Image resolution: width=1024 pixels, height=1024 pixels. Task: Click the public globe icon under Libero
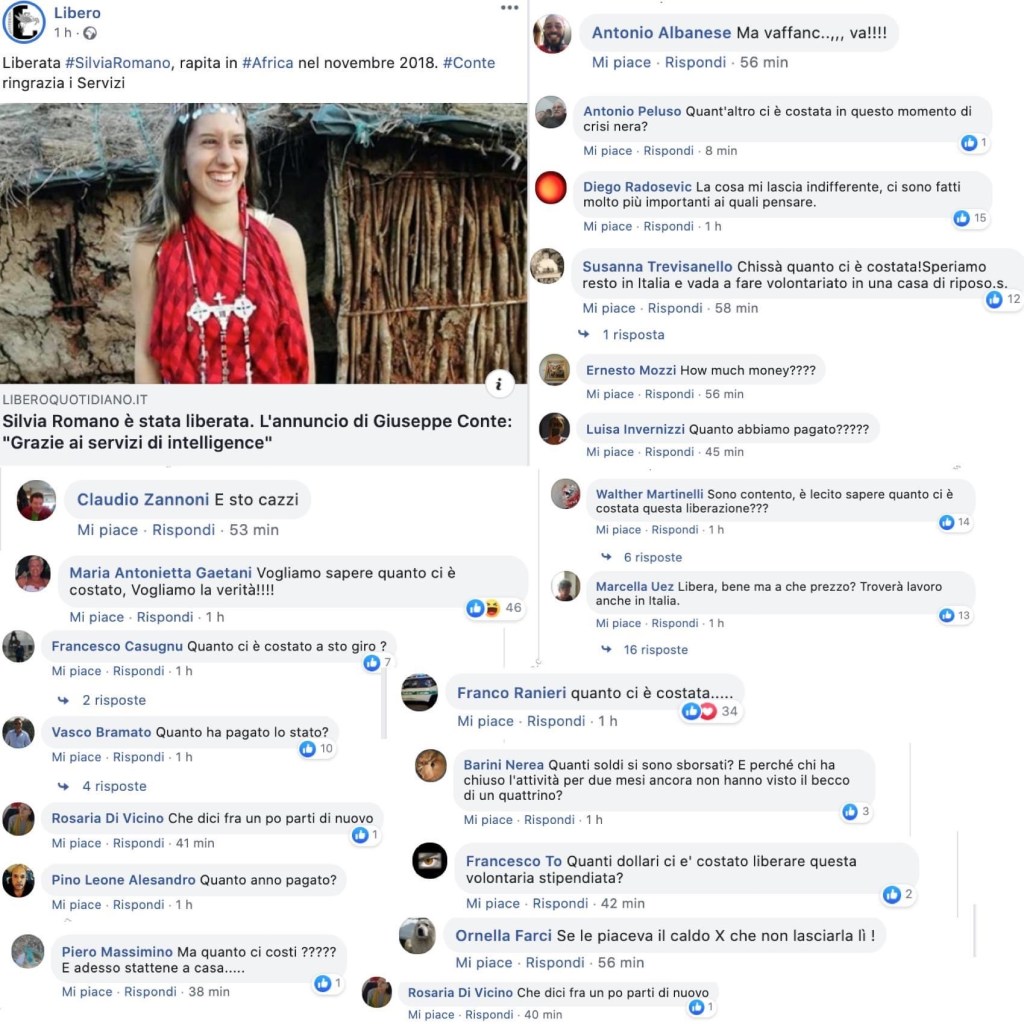(x=90, y=33)
